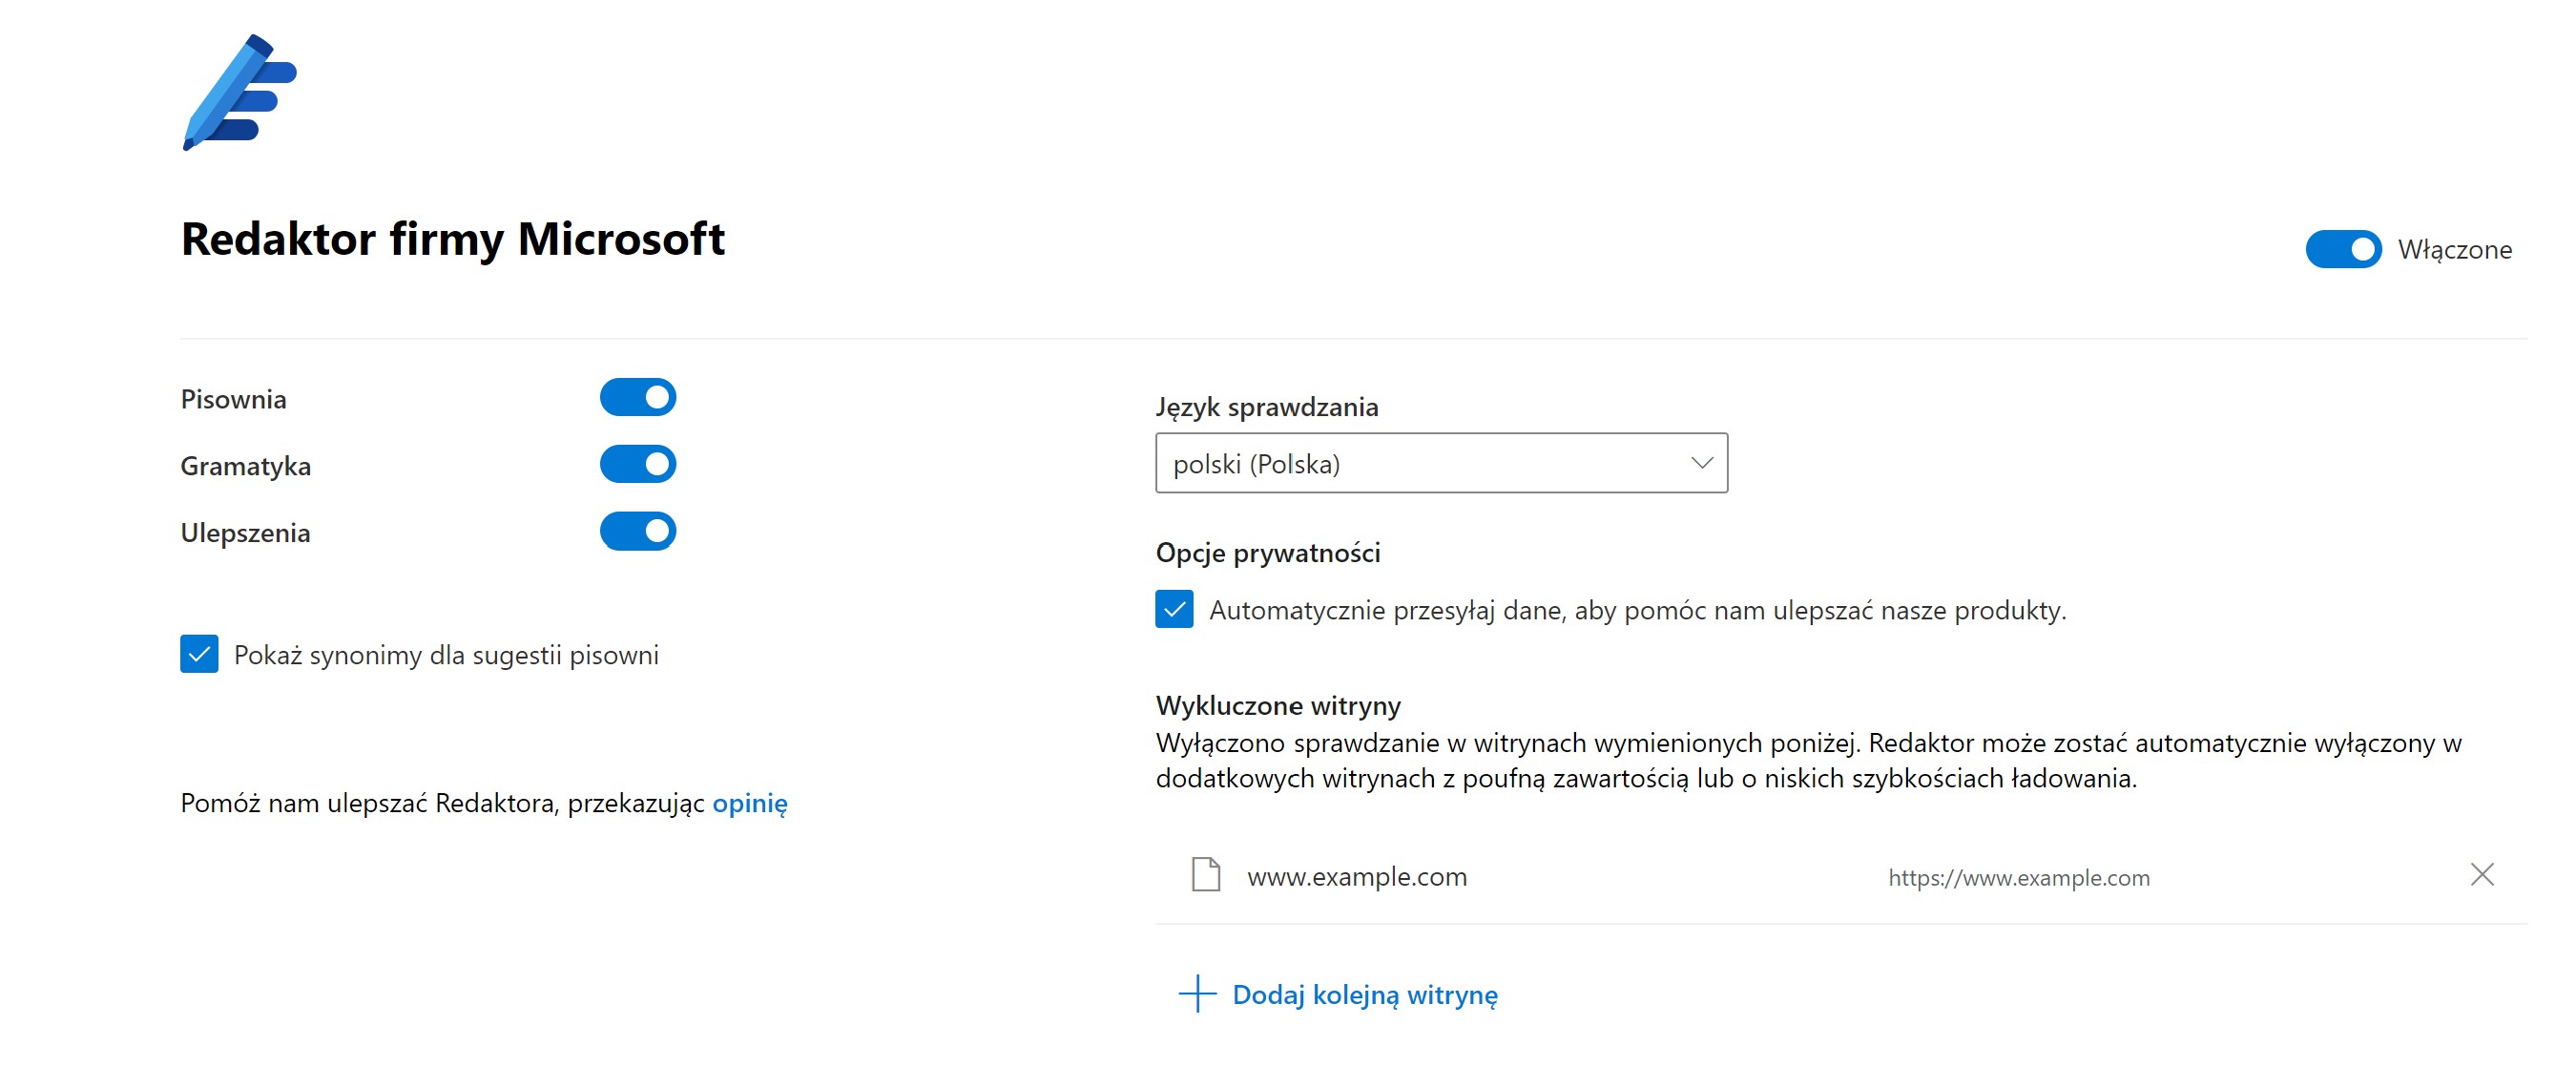The height and width of the screenshot is (1088, 2576).
Task: Click the Microsoft Editor pen logo
Action: click(x=240, y=92)
